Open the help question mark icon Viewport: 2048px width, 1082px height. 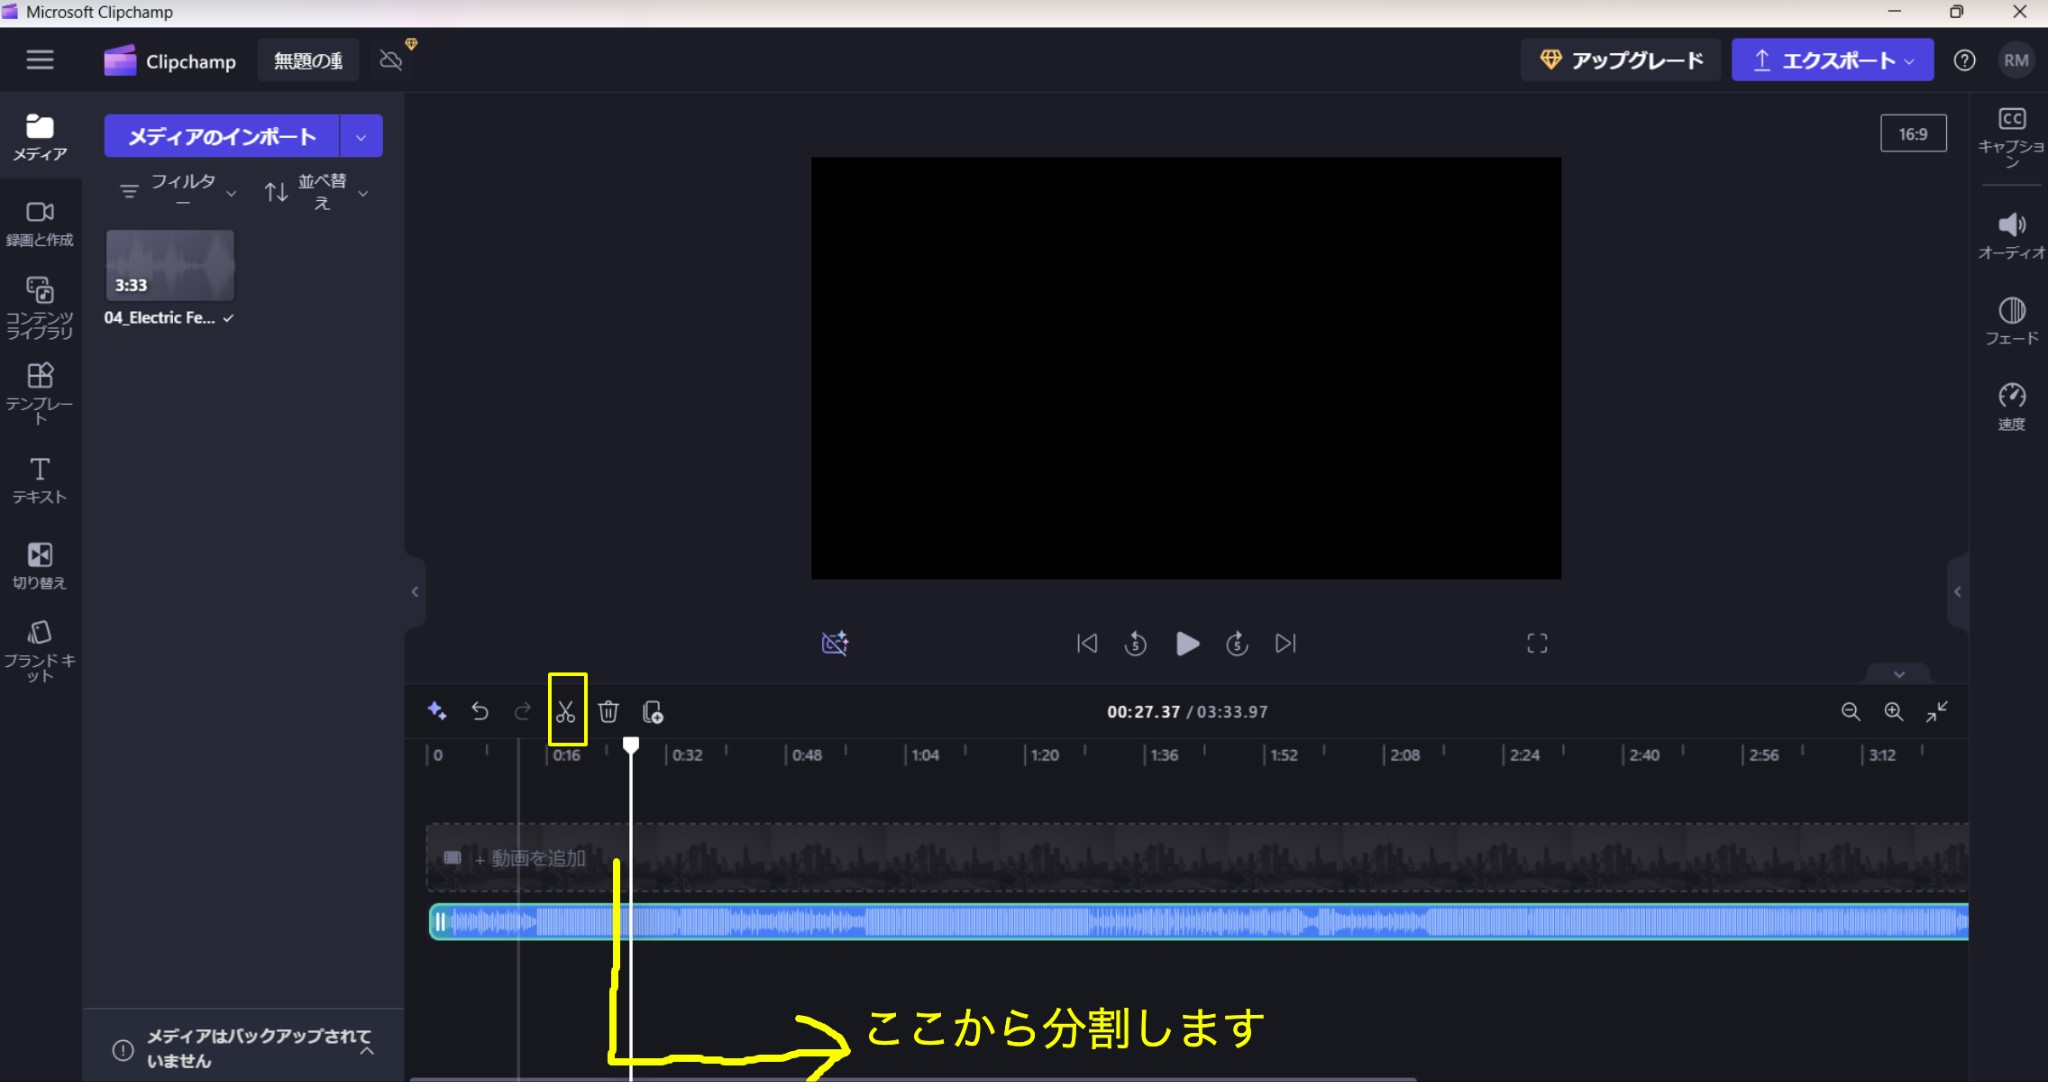[x=1964, y=60]
